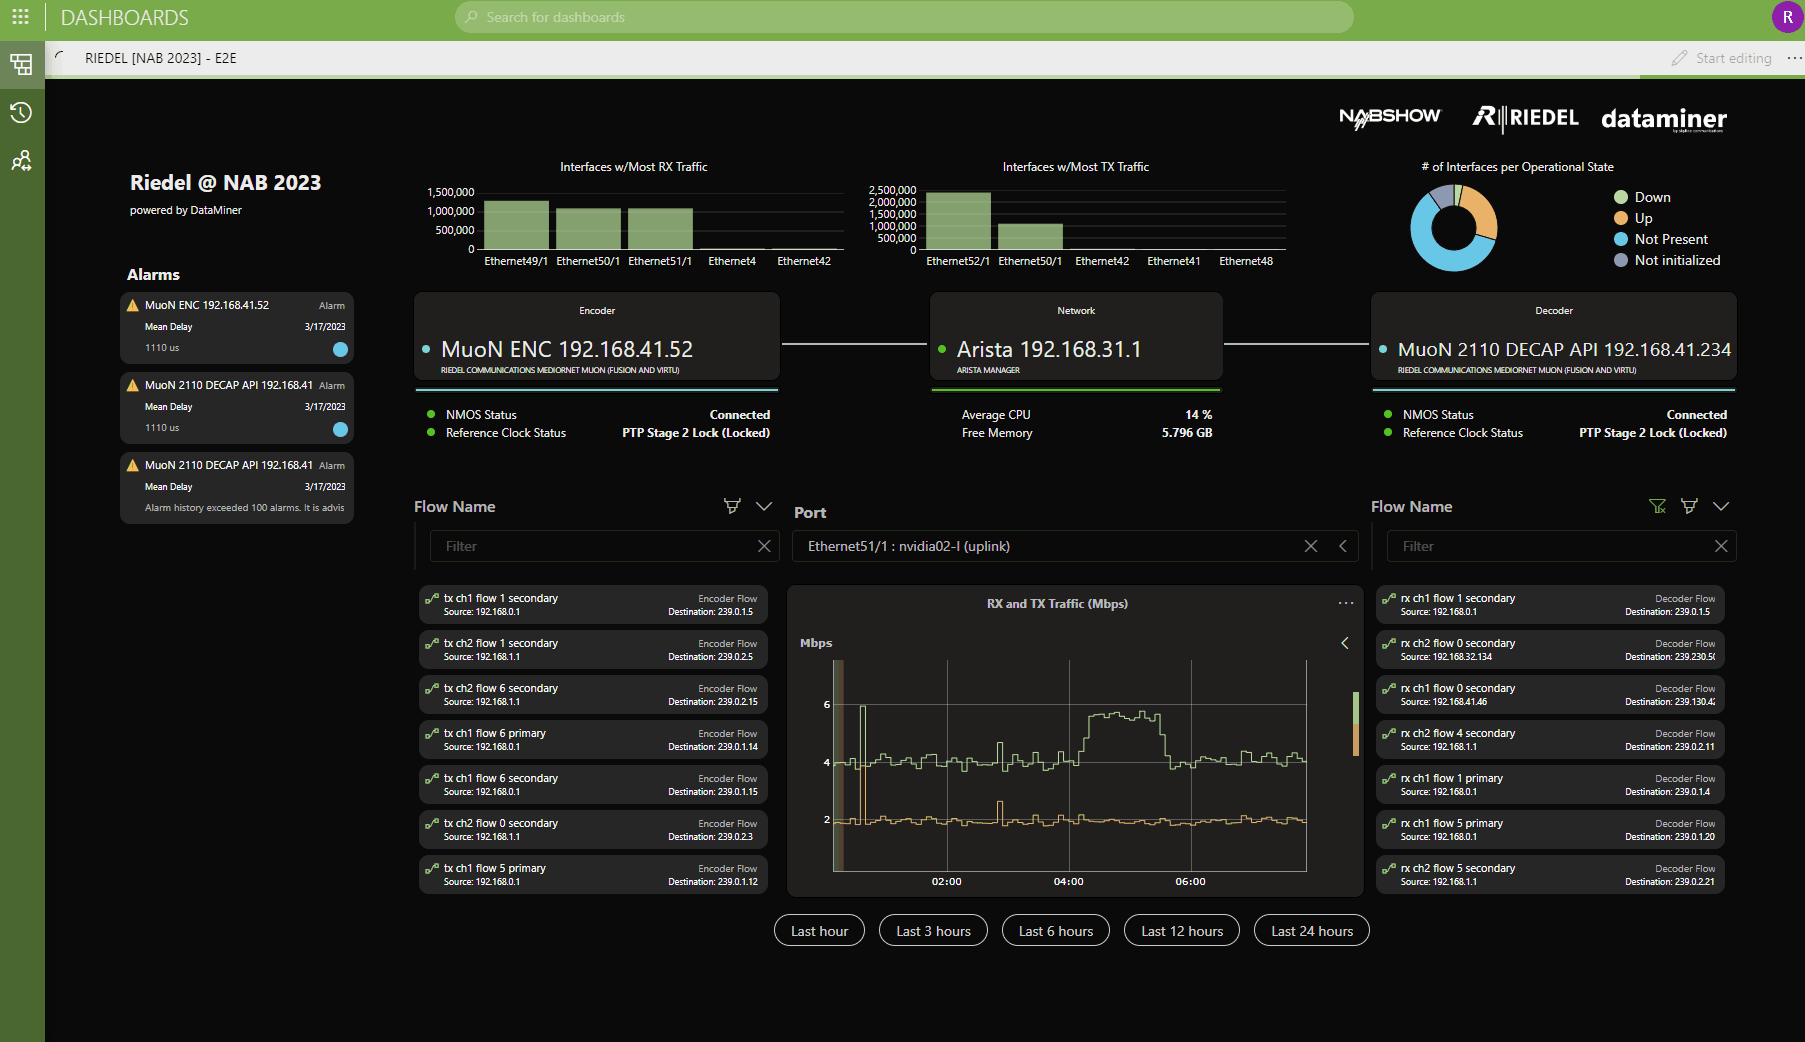Screen dimensions: 1805x1042
Task: Select the Last 12 hours time range
Action: [x=1182, y=931]
